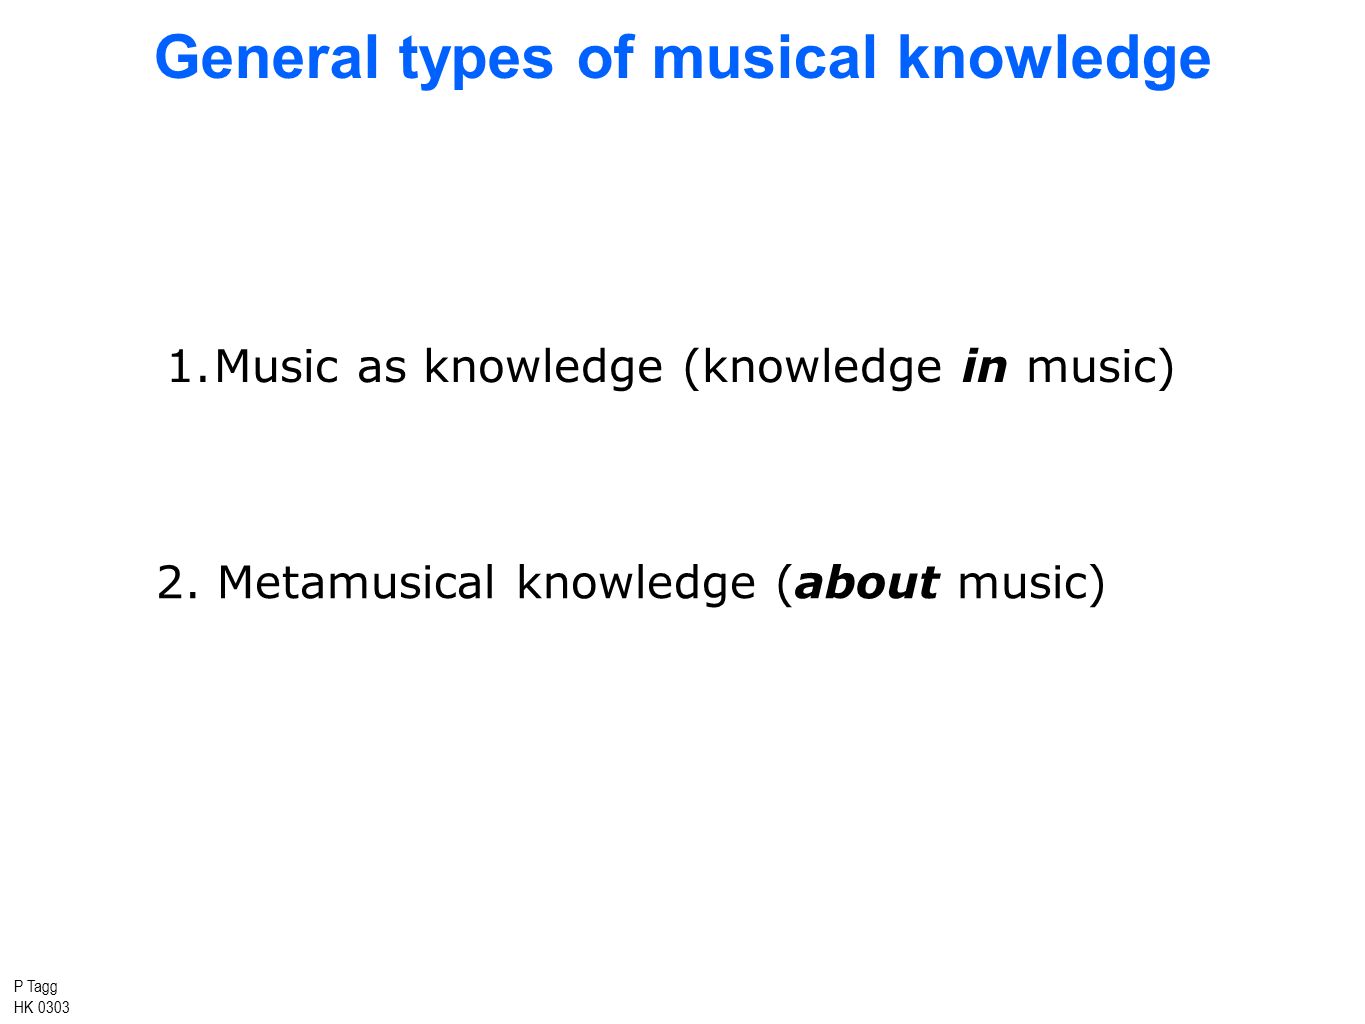
Task: Select the word "Music" in item one
Action: point(277,366)
